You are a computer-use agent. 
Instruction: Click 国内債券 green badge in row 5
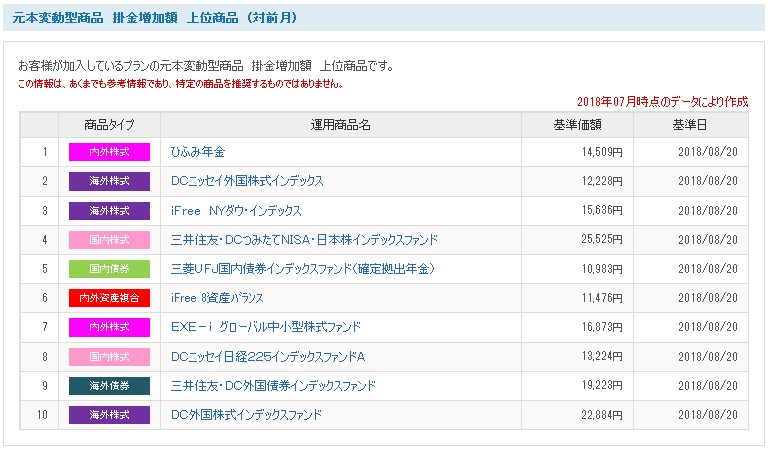109,268
